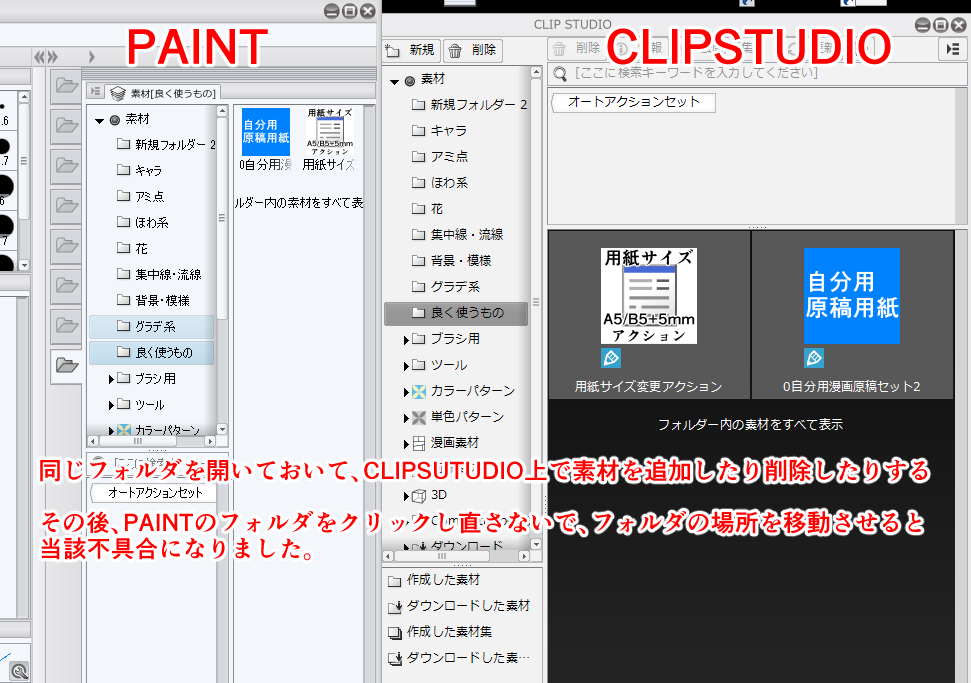
Task: Click the pencil edit icon under 用紙サイズ変更アクション
Action: coord(611,357)
